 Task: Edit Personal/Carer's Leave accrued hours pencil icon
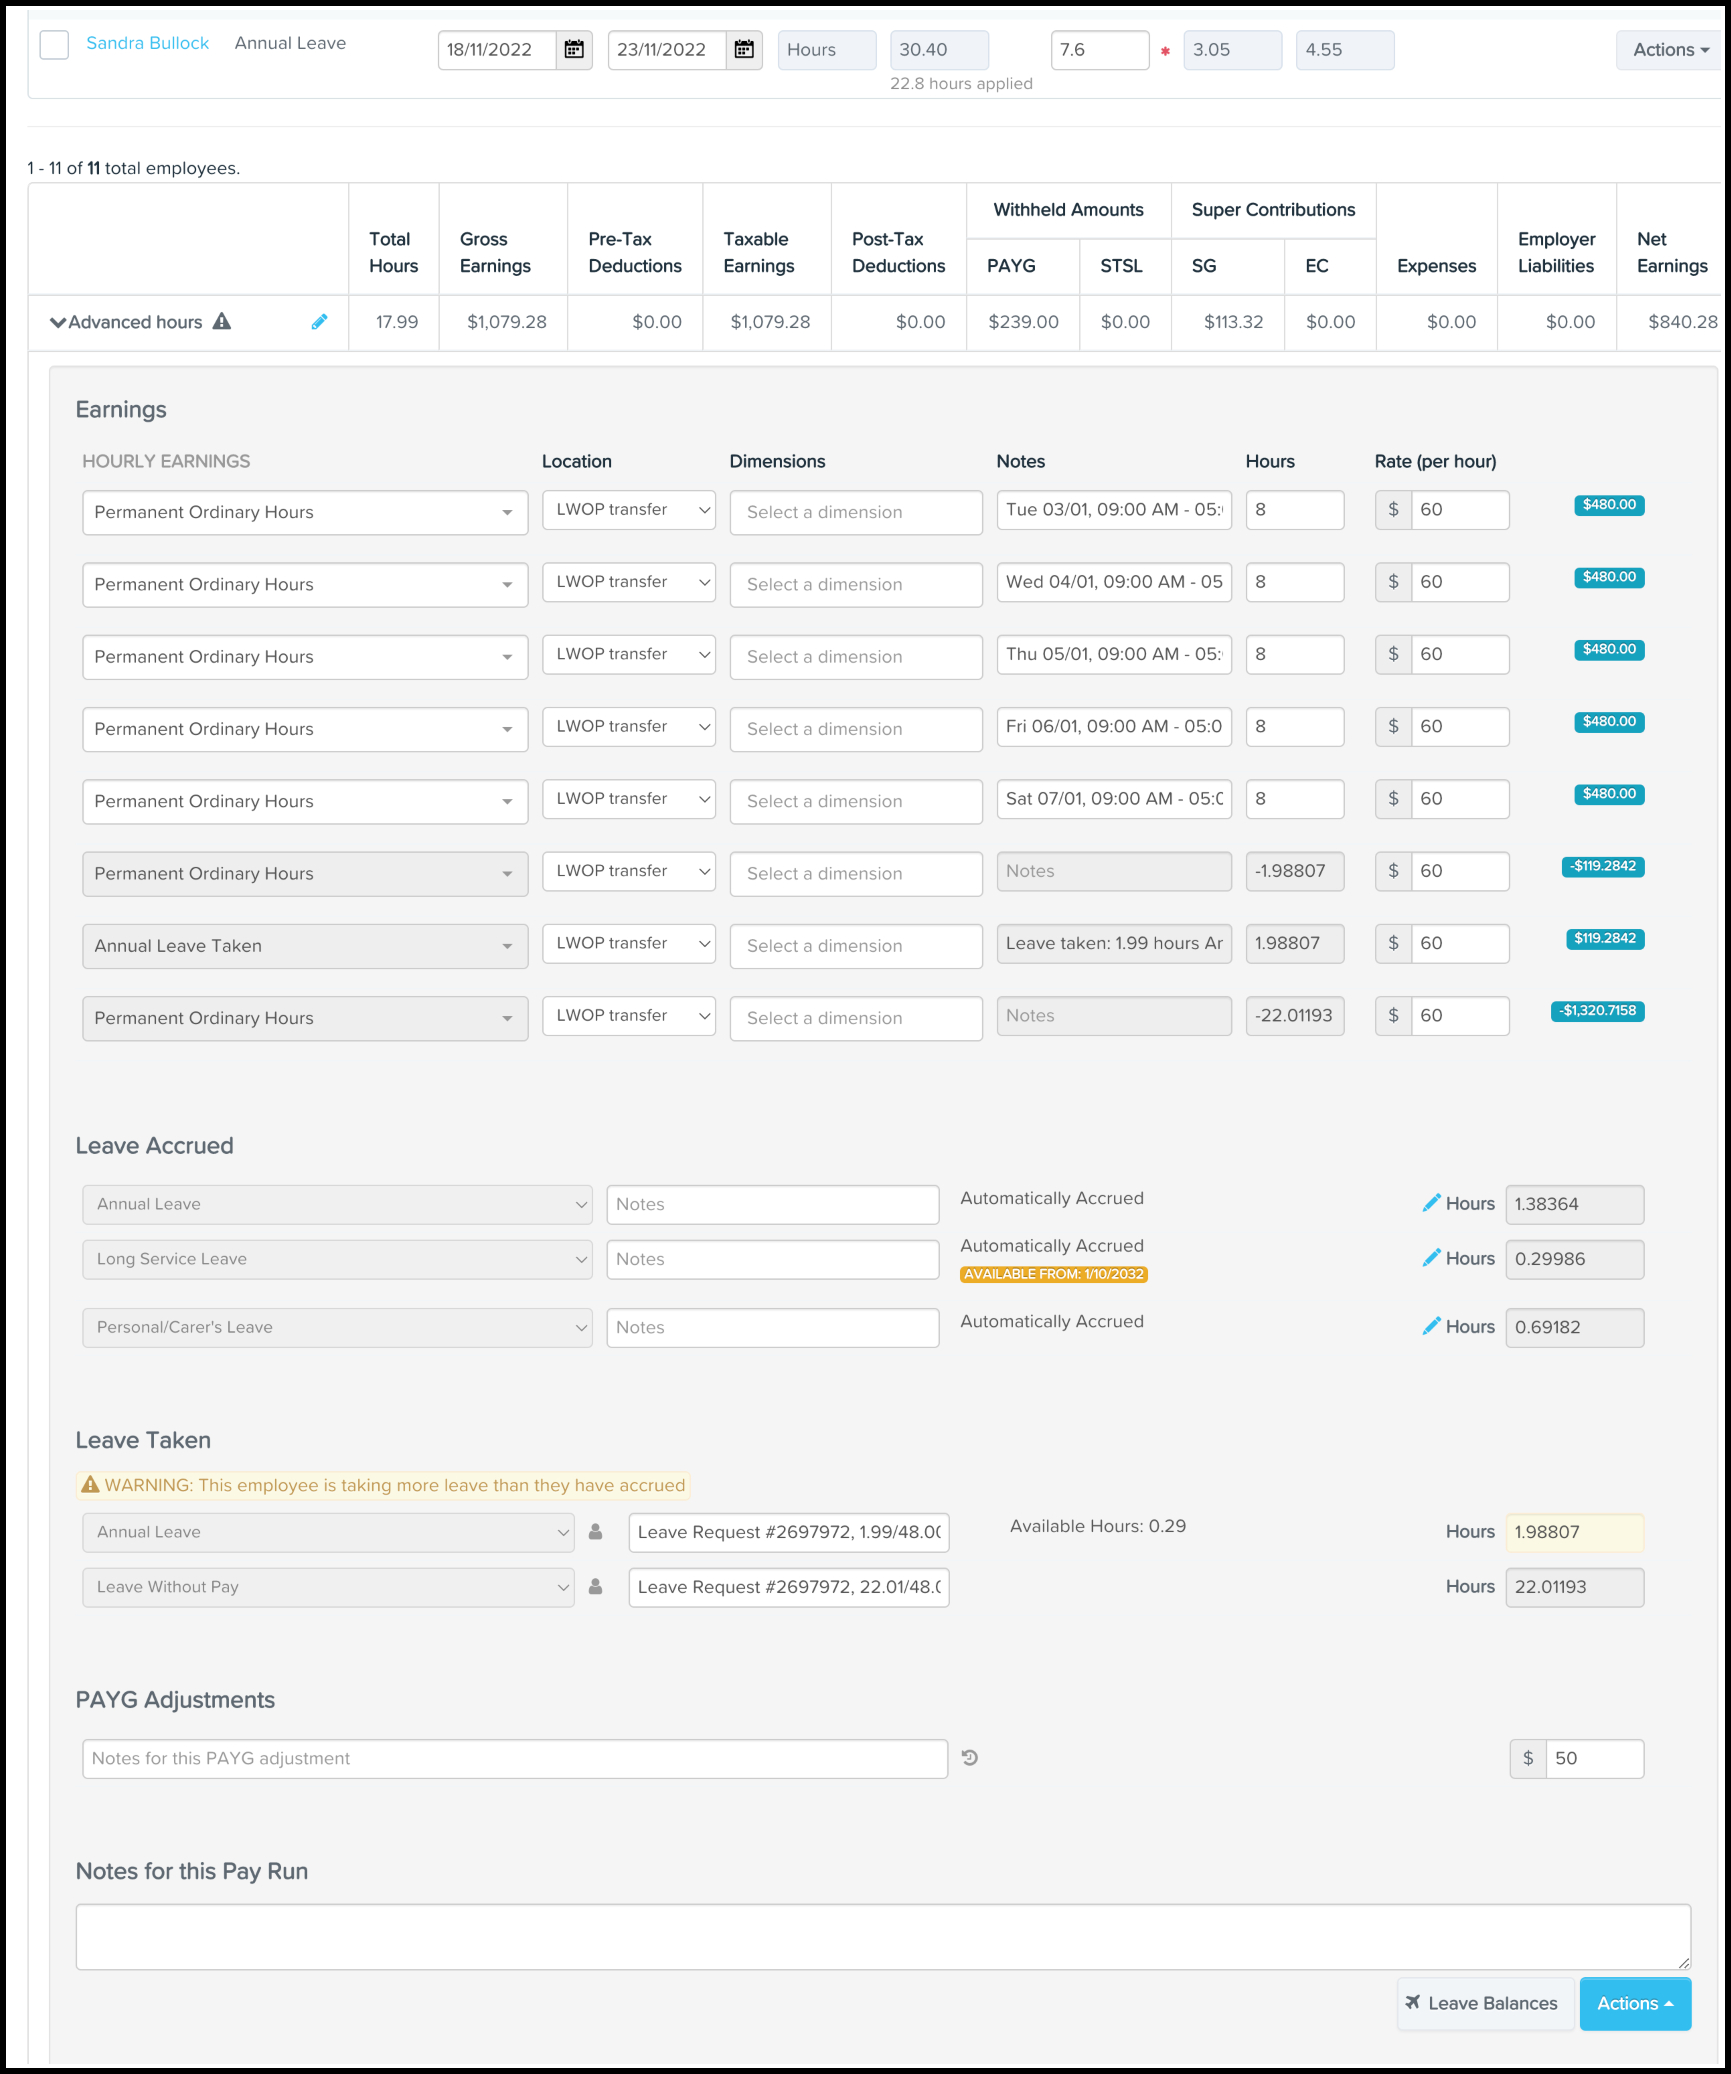tap(1431, 1326)
